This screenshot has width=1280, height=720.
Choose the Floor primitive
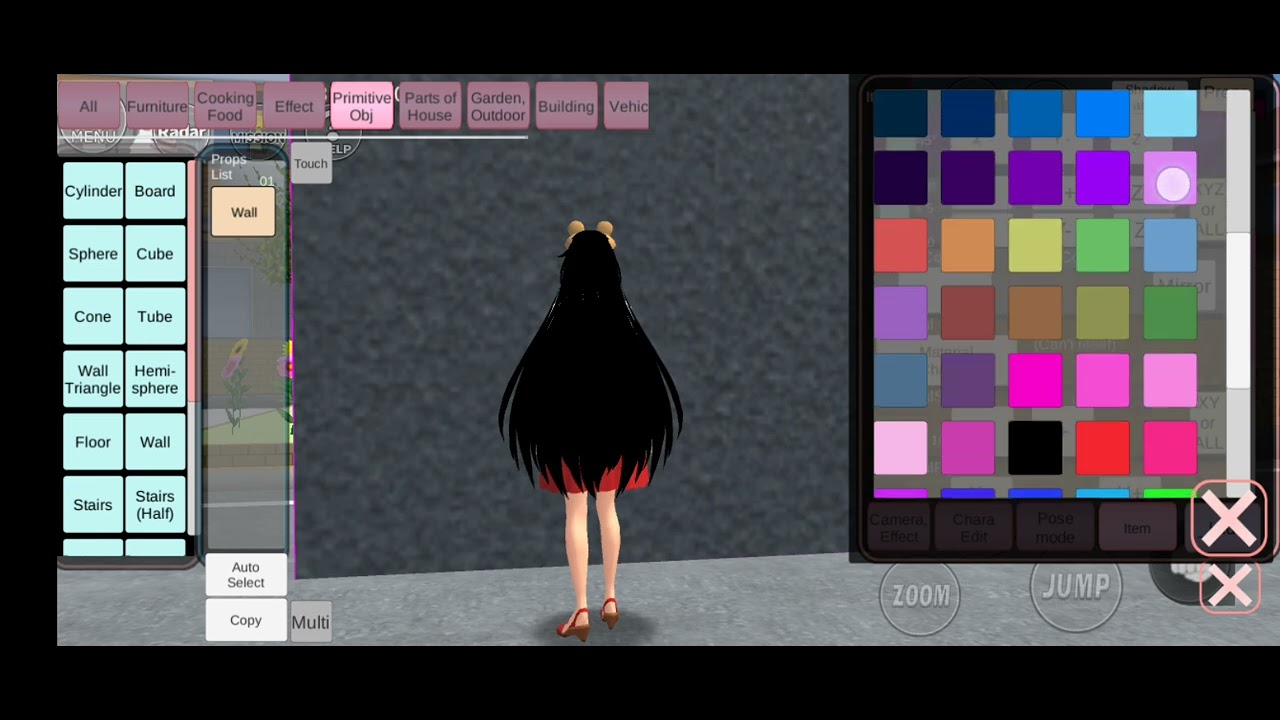point(93,442)
